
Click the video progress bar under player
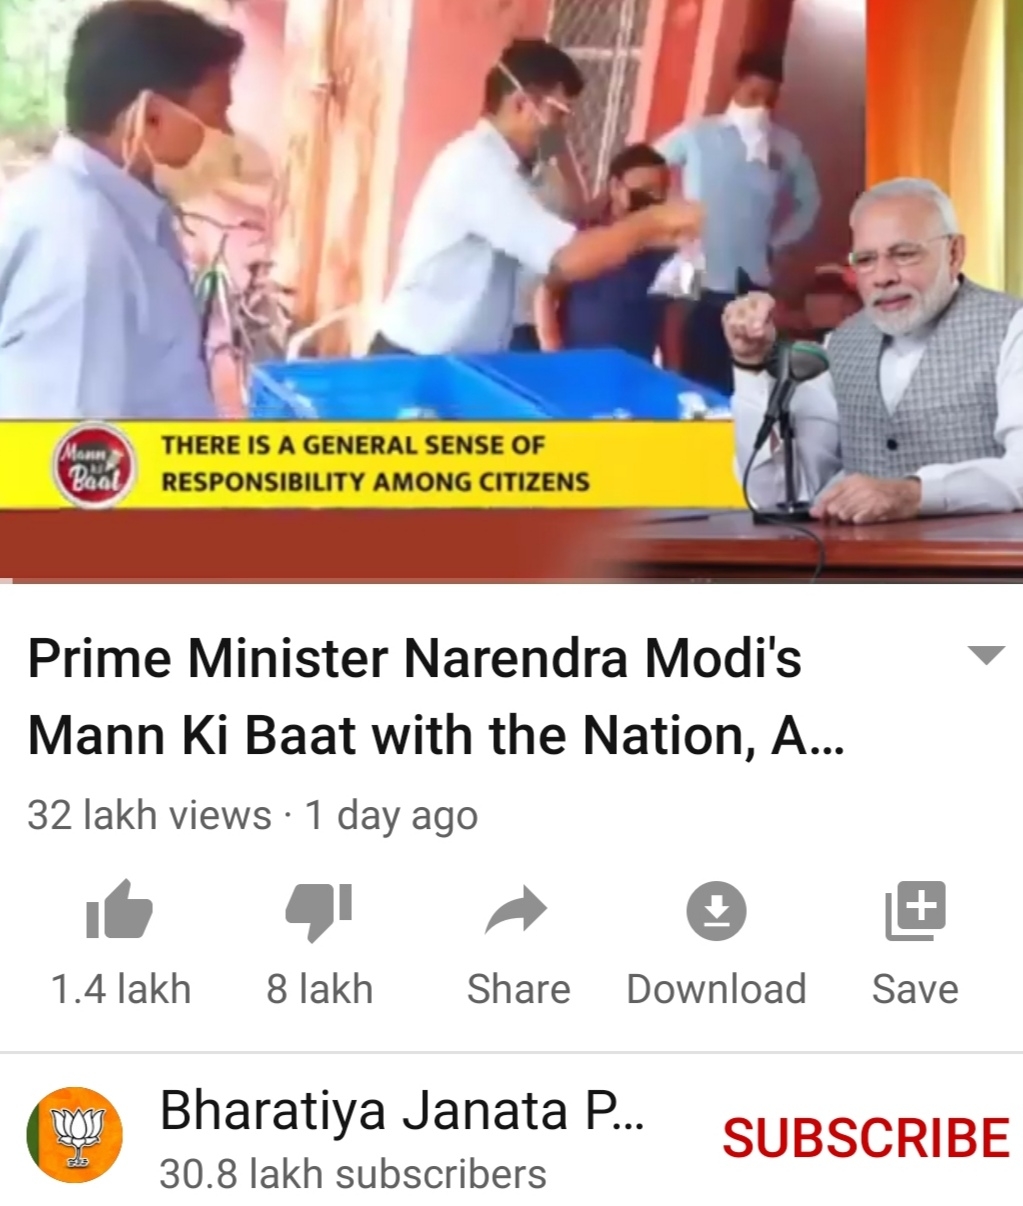point(511,579)
